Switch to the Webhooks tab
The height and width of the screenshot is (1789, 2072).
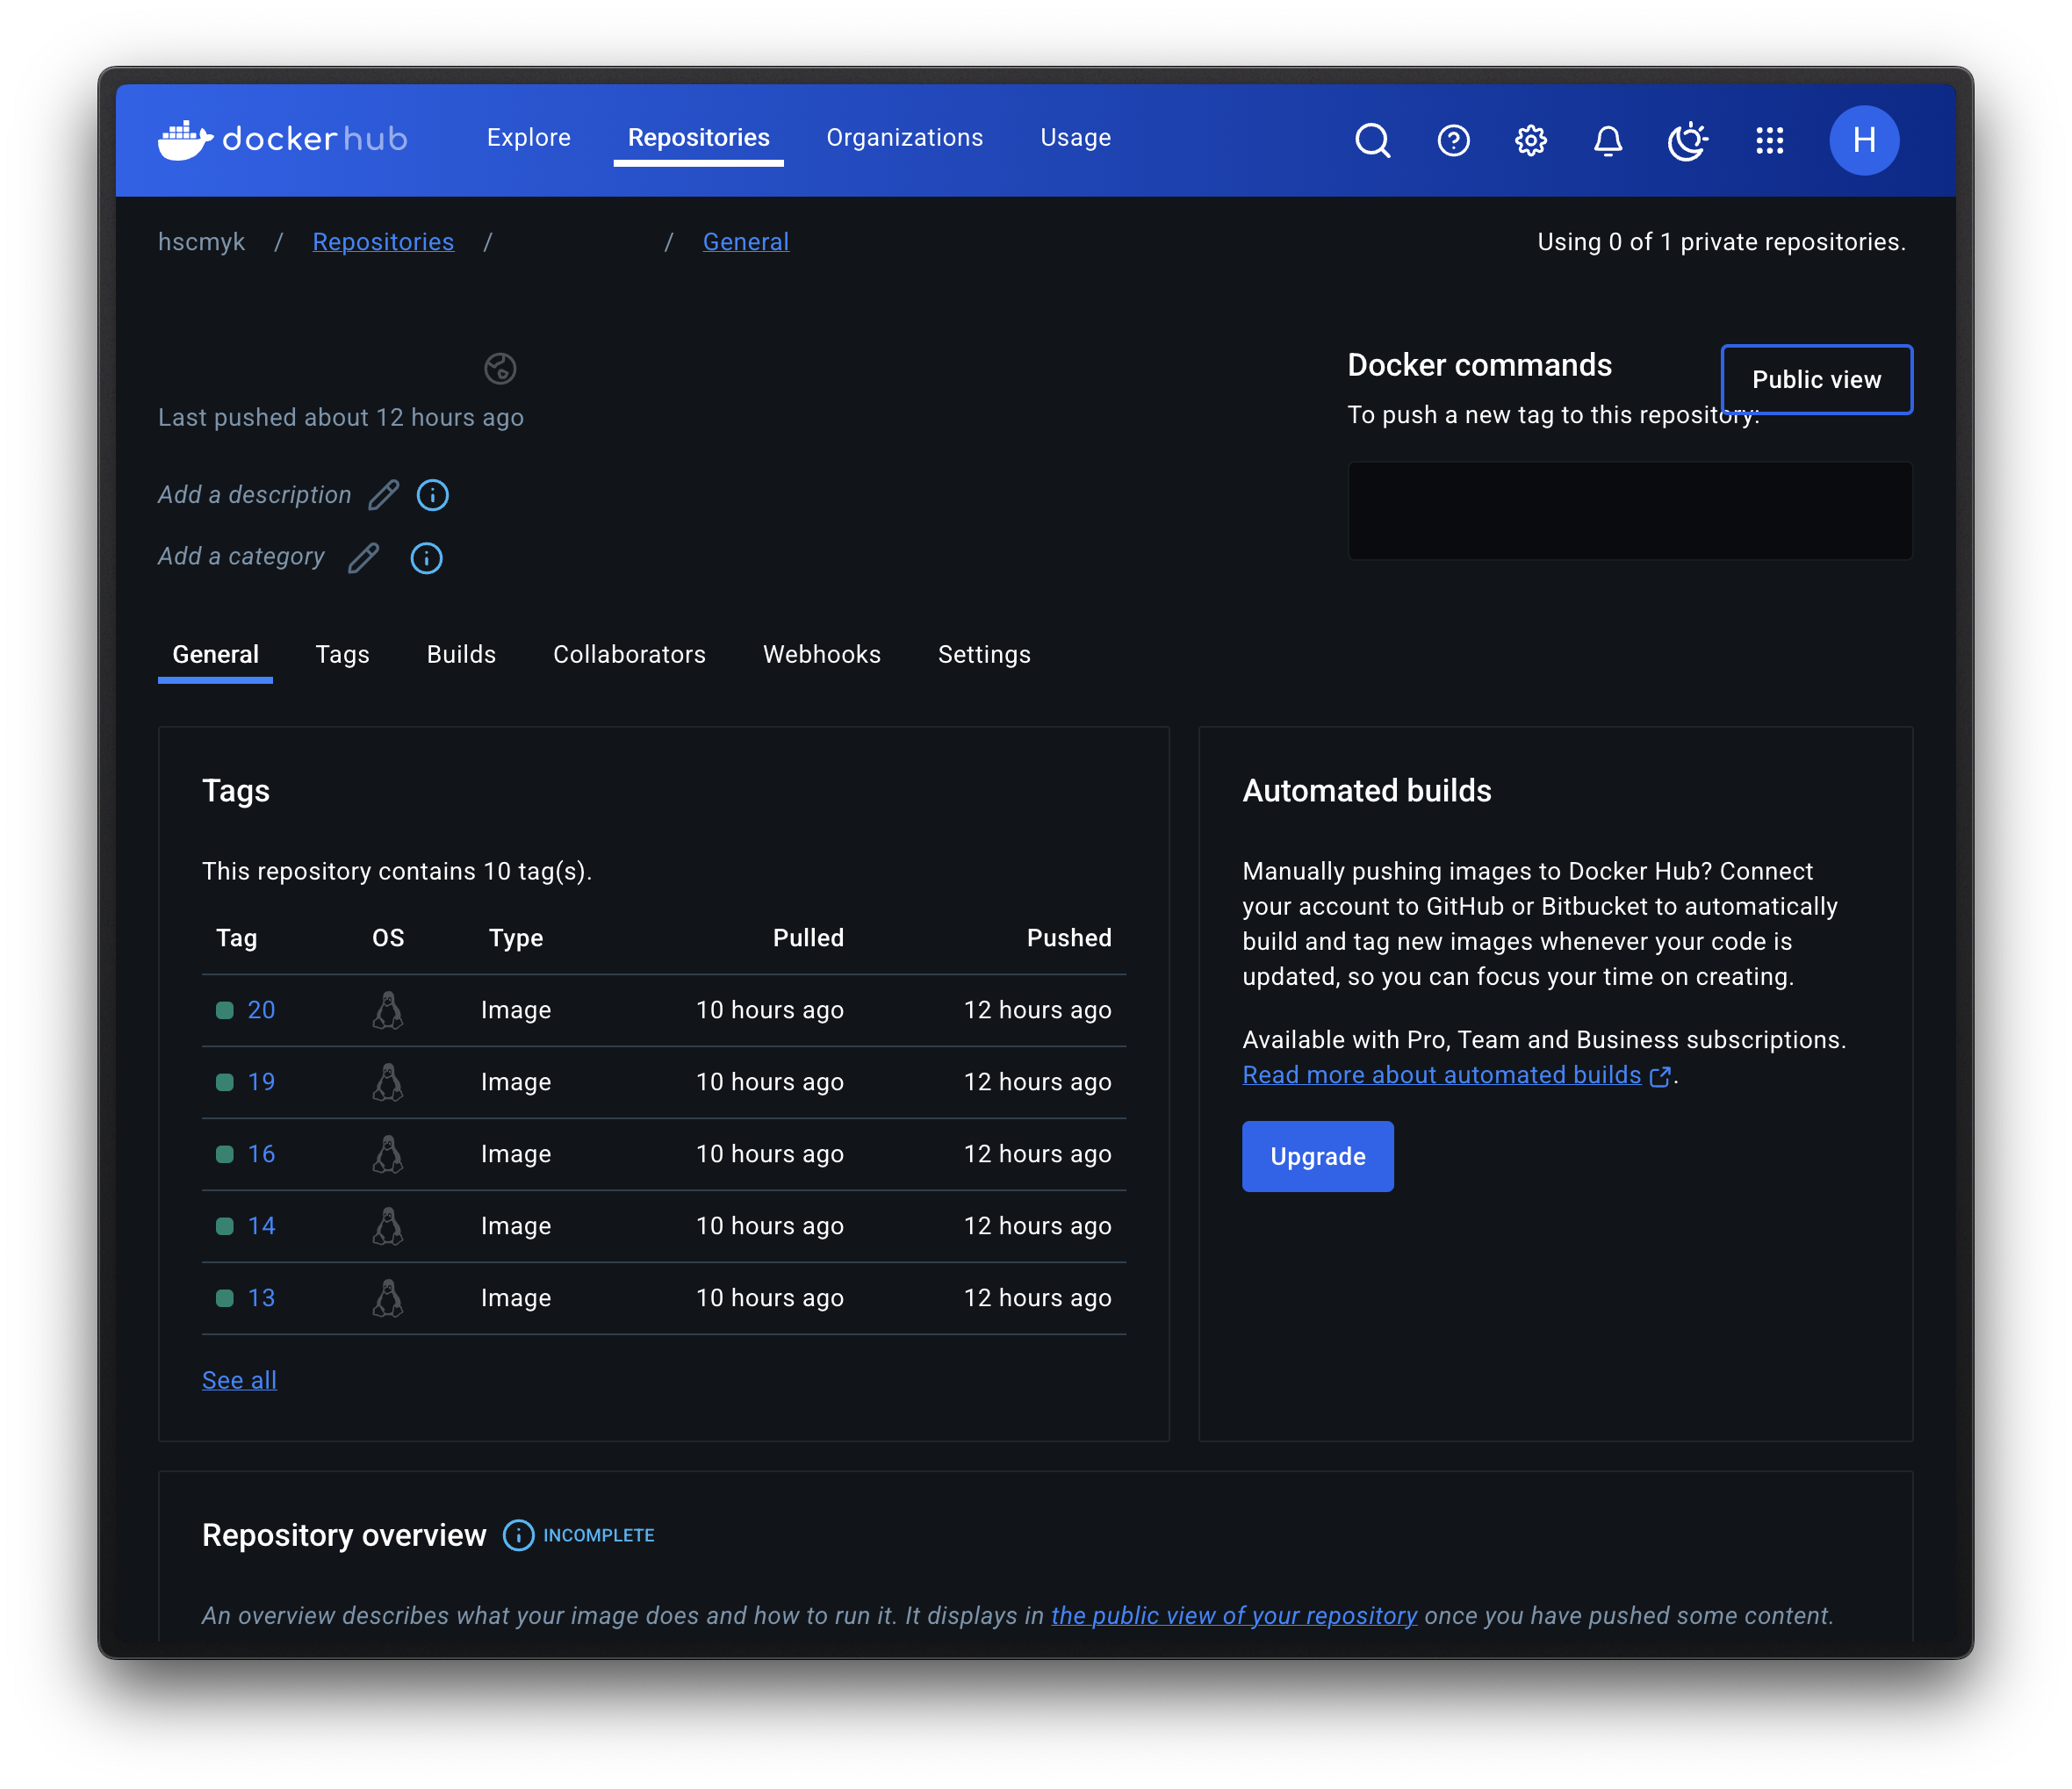[822, 654]
